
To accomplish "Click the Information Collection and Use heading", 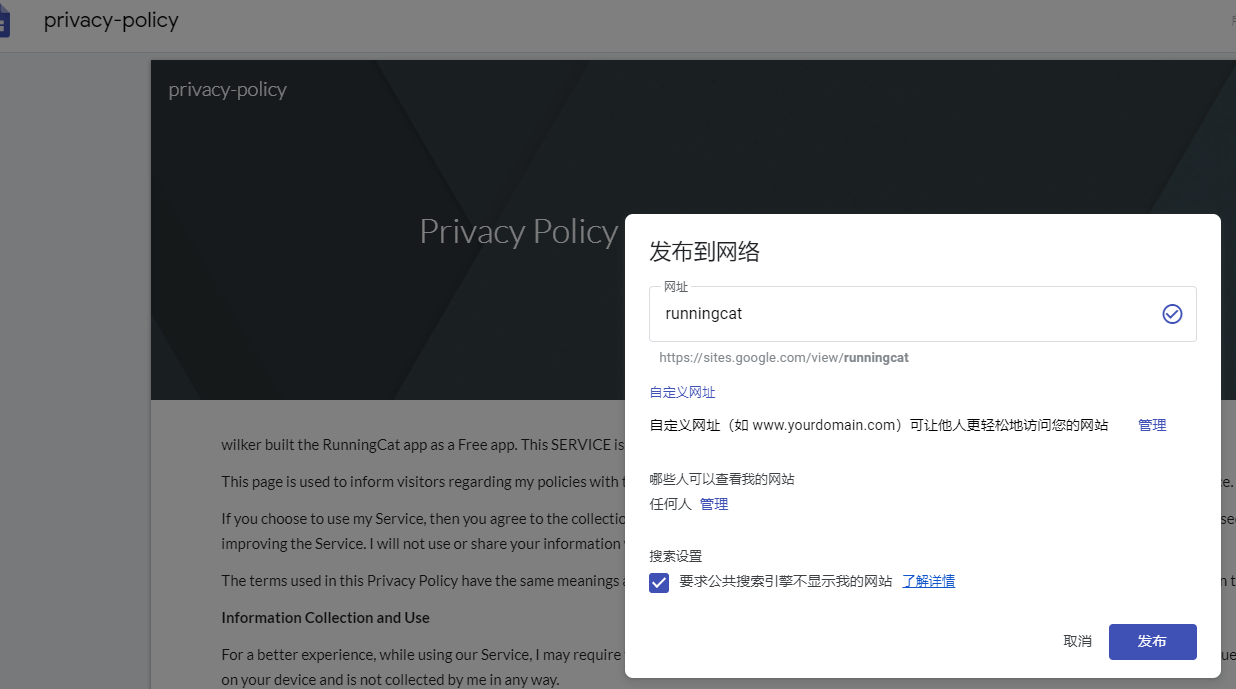I will [325, 617].
